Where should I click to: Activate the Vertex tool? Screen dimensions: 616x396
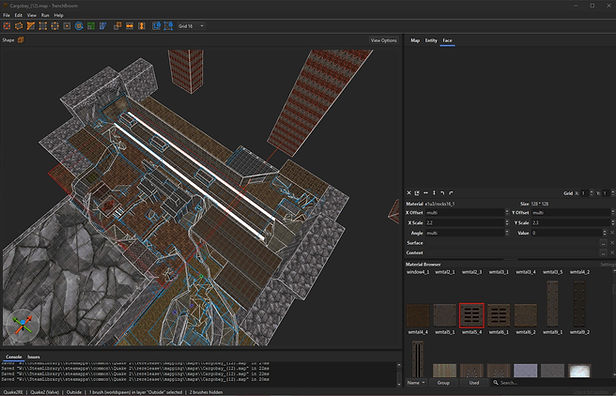tap(43, 26)
